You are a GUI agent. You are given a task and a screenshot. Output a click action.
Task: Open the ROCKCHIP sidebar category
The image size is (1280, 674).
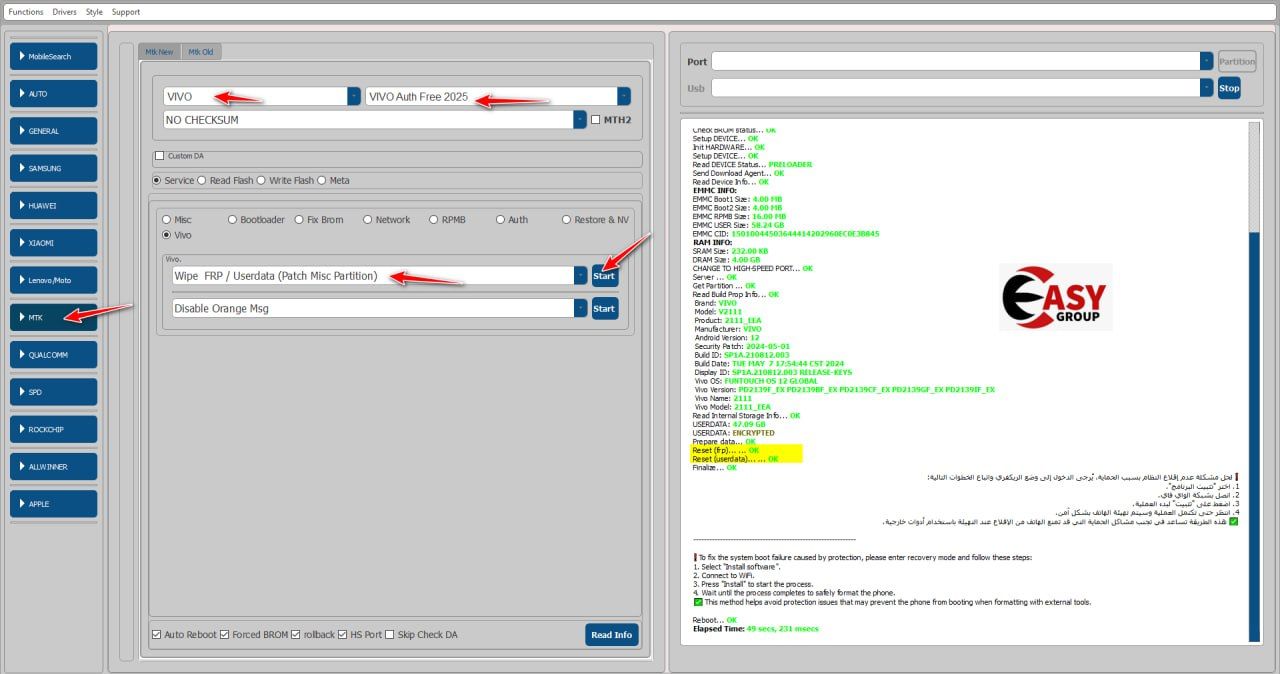point(53,430)
